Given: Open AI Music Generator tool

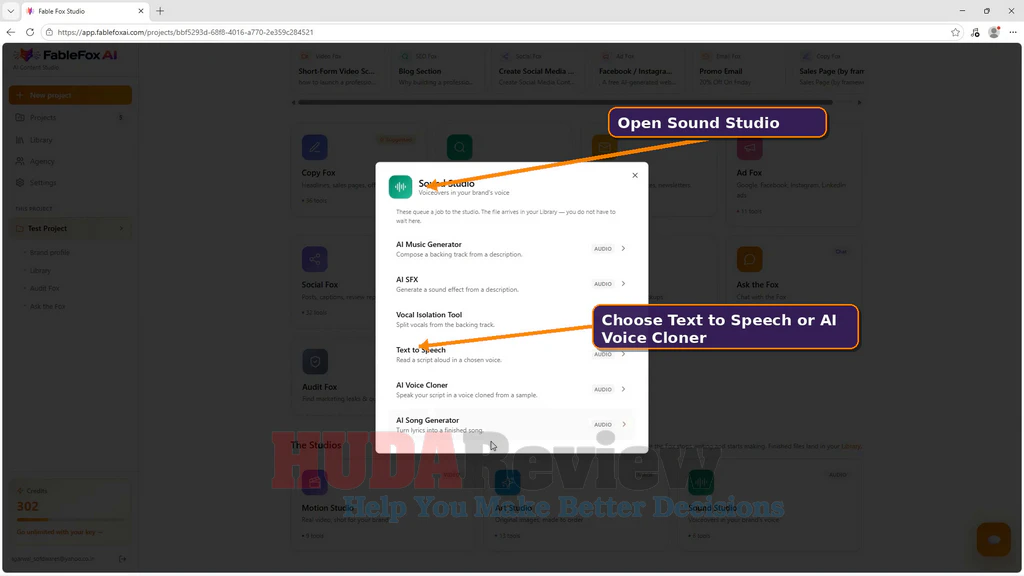Looking at the screenshot, I should [x=511, y=249].
